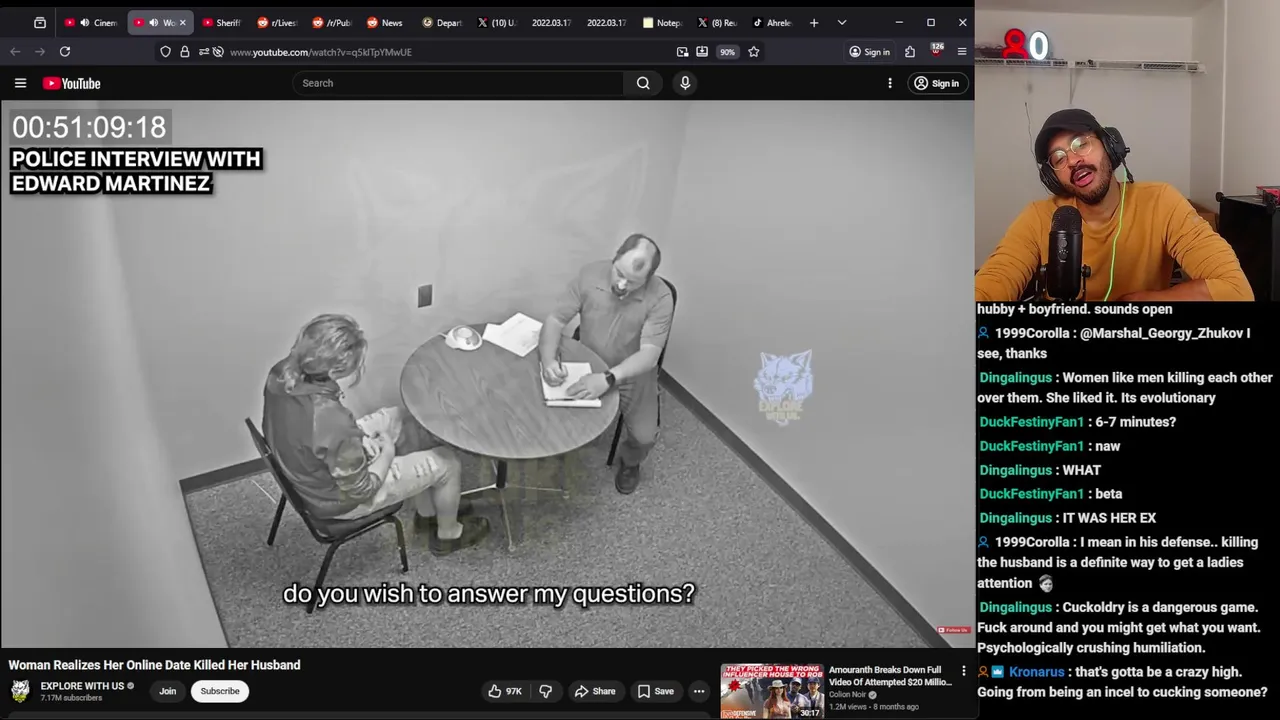Mute the active YouTube tab audio
This screenshot has height=720, width=1280.
click(153, 22)
